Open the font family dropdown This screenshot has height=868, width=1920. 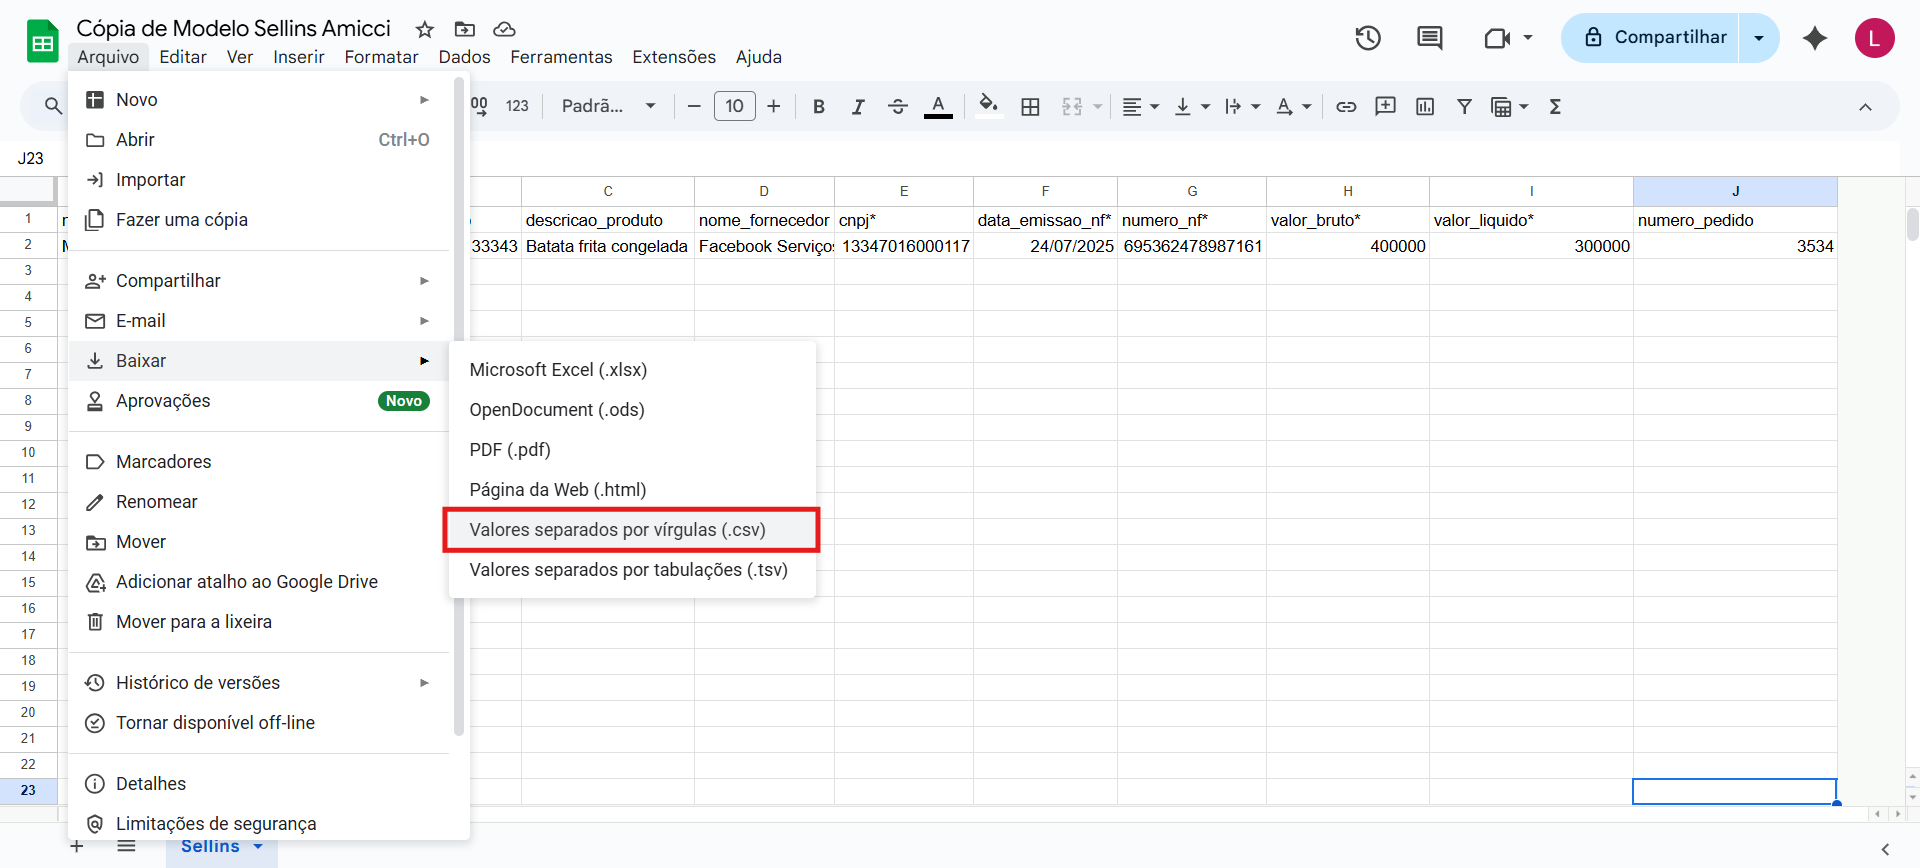point(608,106)
